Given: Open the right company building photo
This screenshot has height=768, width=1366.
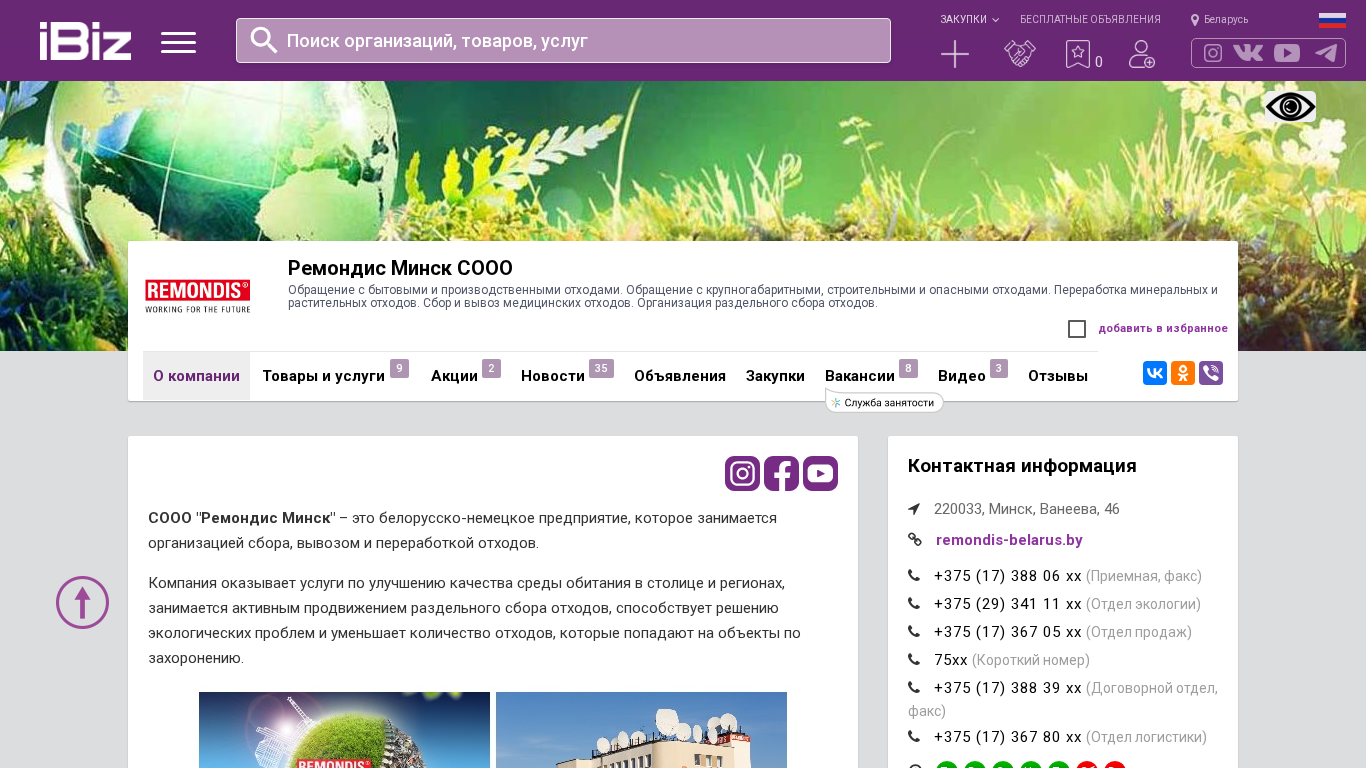Looking at the screenshot, I should pos(641,730).
